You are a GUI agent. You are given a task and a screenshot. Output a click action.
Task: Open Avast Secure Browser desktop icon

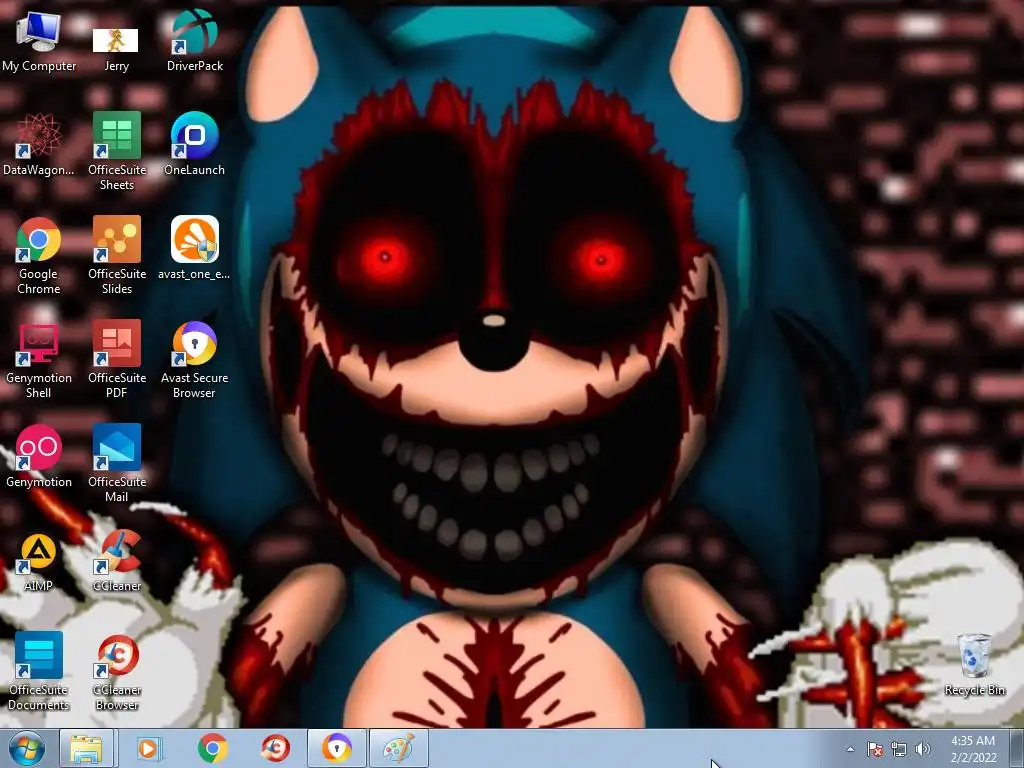pyautogui.click(x=195, y=359)
